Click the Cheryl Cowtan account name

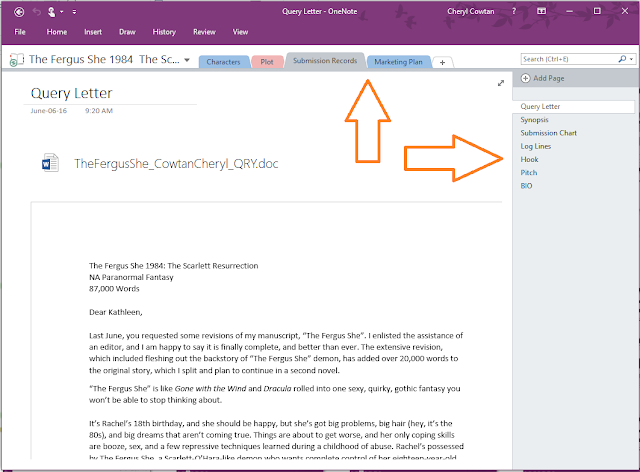[x=471, y=11]
